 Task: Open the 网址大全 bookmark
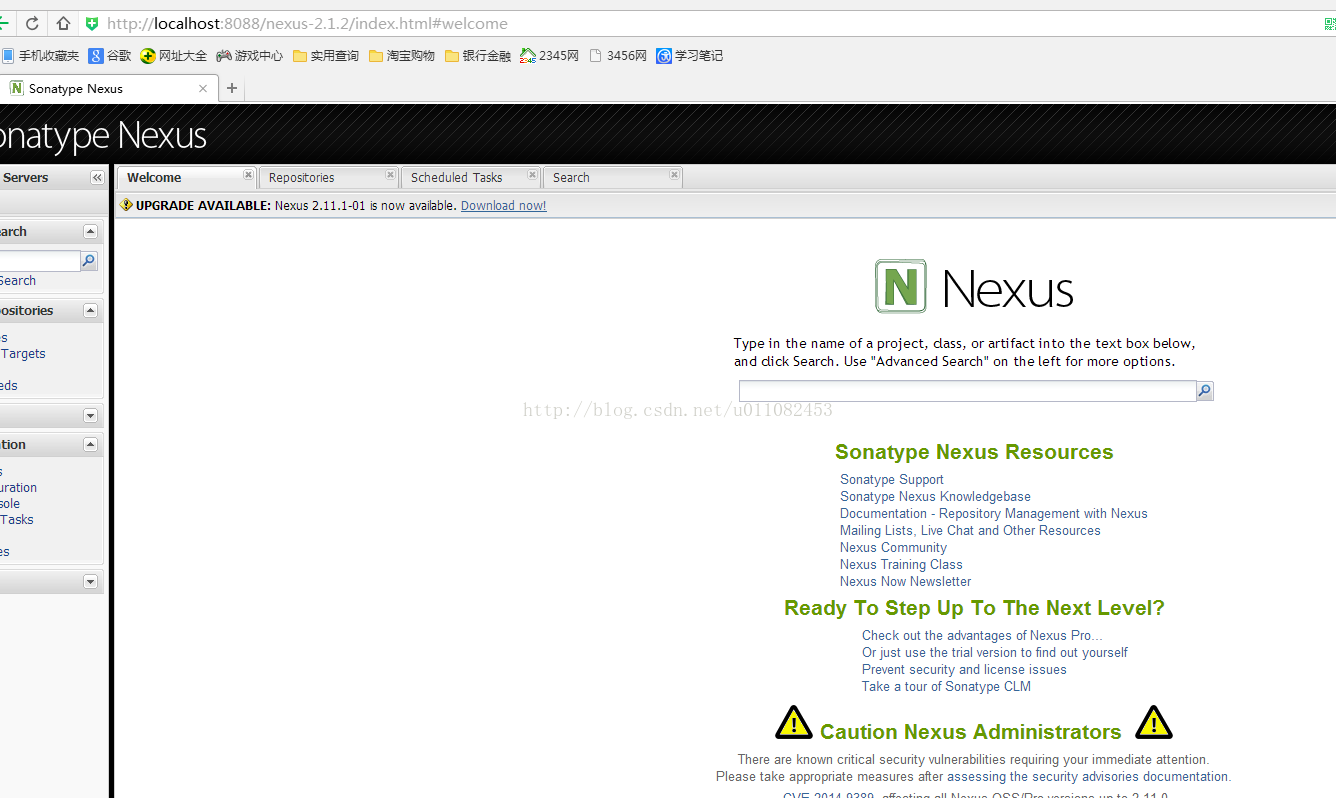(x=174, y=56)
